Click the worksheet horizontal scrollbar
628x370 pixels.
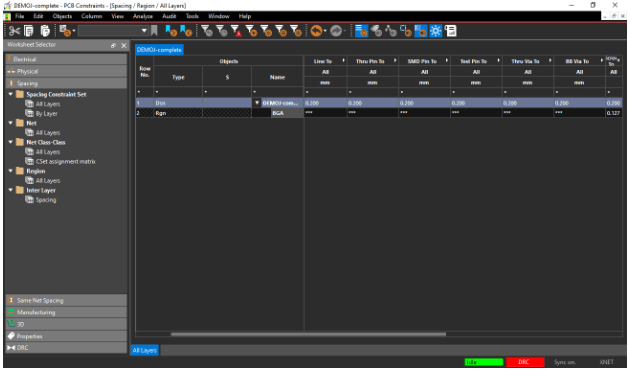click(x=308, y=334)
